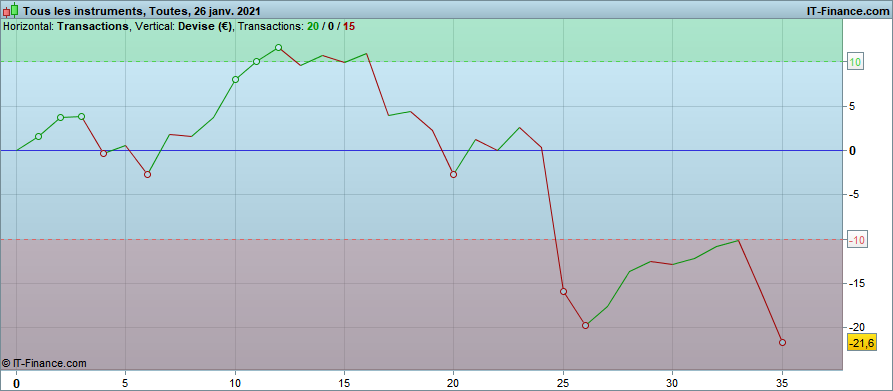Select the peak marker at transaction 12
The height and width of the screenshot is (391, 893).
[x=278, y=48]
